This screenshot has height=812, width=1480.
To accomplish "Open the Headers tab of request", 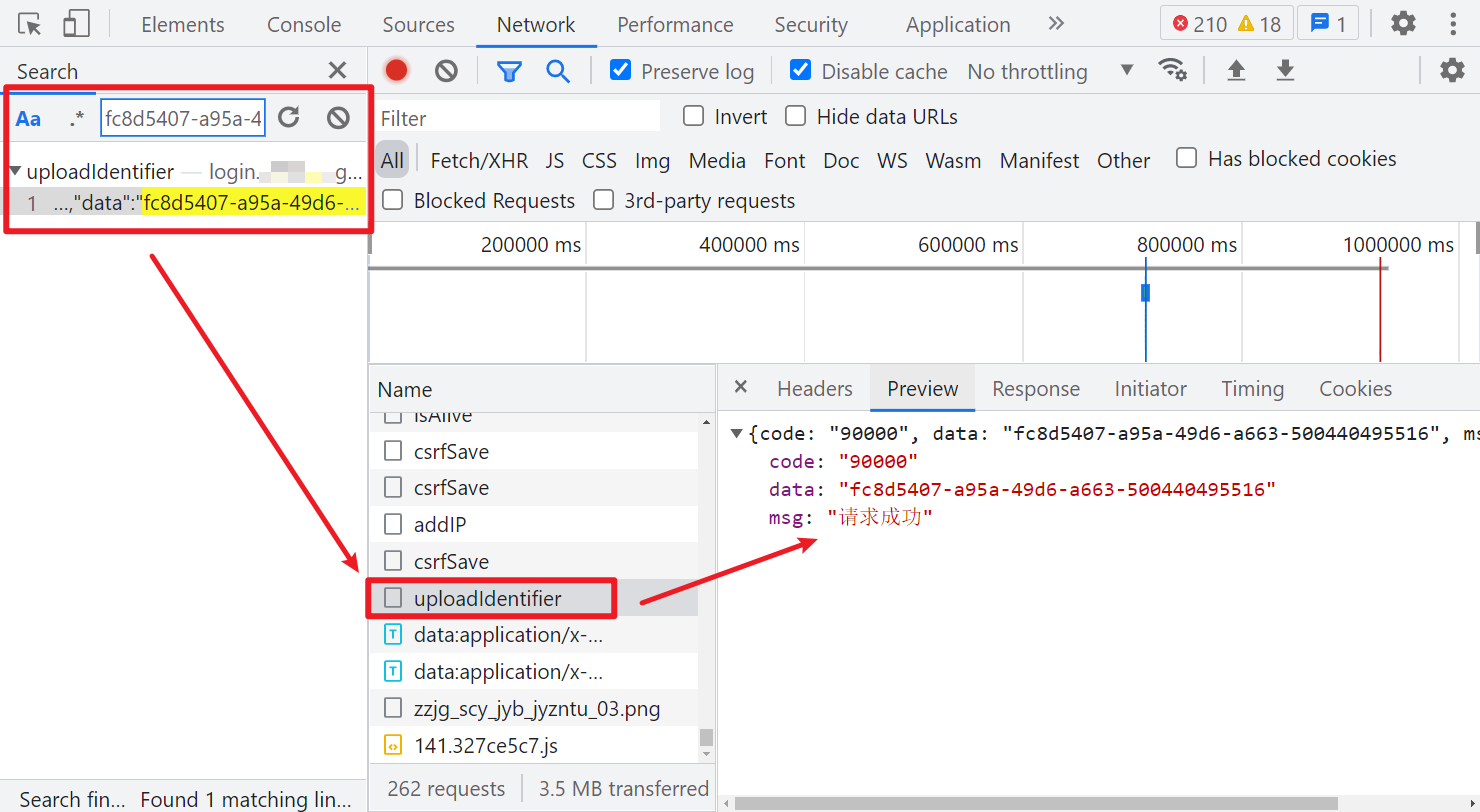I will click(814, 388).
